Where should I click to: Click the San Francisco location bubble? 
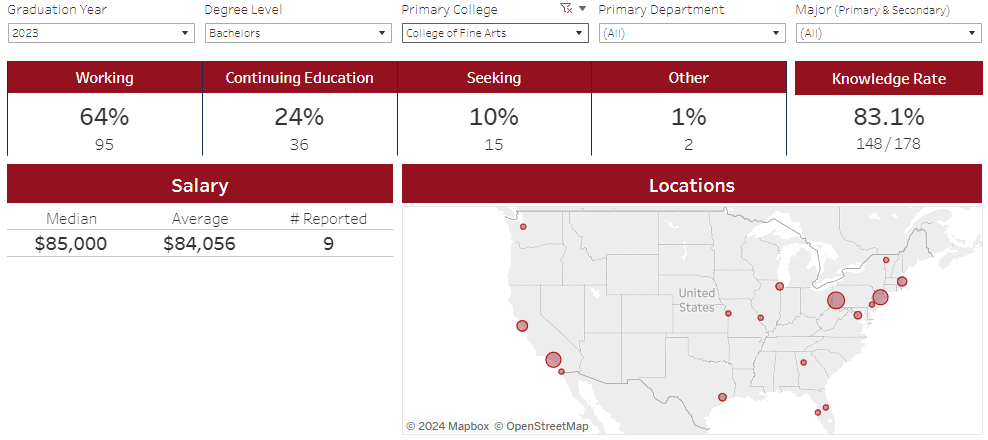pyautogui.click(x=522, y=326)
